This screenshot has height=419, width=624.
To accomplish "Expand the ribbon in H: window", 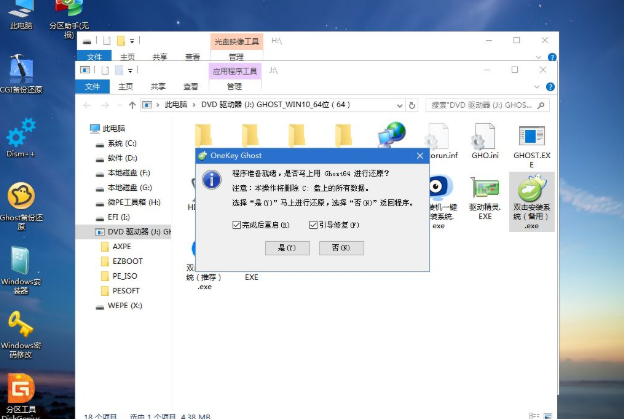I will [538, 57].
